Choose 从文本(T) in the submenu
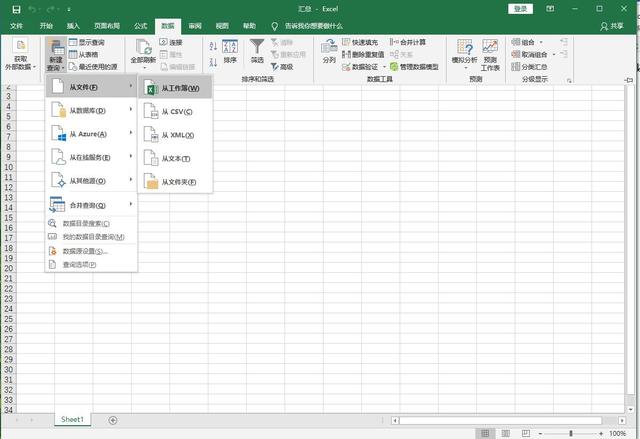The height and width of the screenshot is (439, 640). (x=175, y=158)
